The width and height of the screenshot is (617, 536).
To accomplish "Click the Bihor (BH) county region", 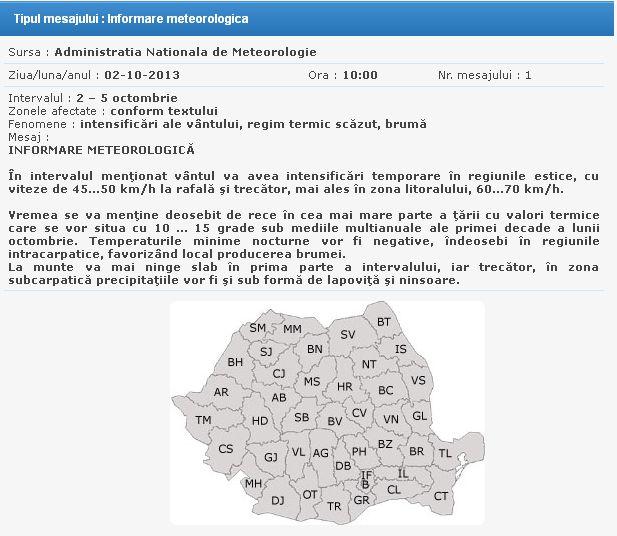I will [x=235, y=362].
